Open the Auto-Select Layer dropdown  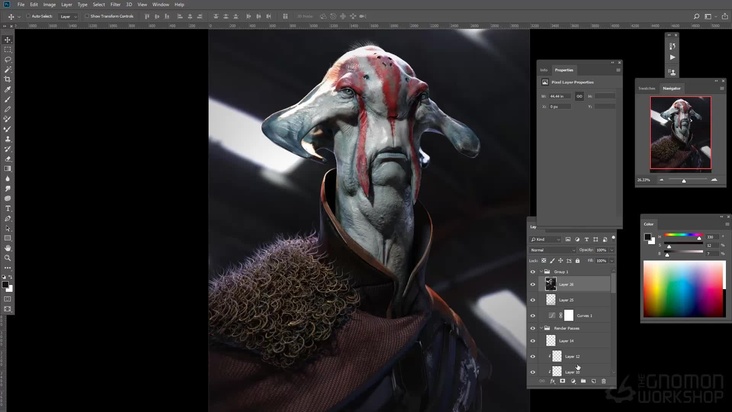click(68, 16)
